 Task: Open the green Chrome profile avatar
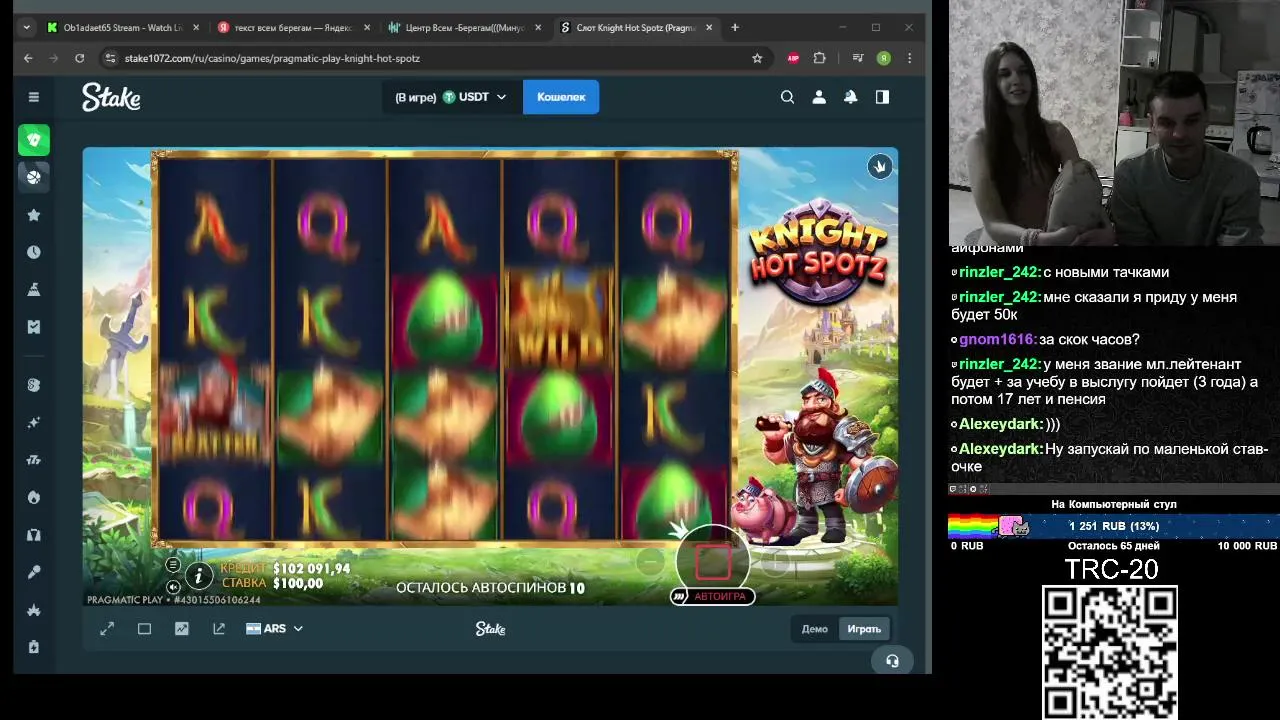pos(884,58)
